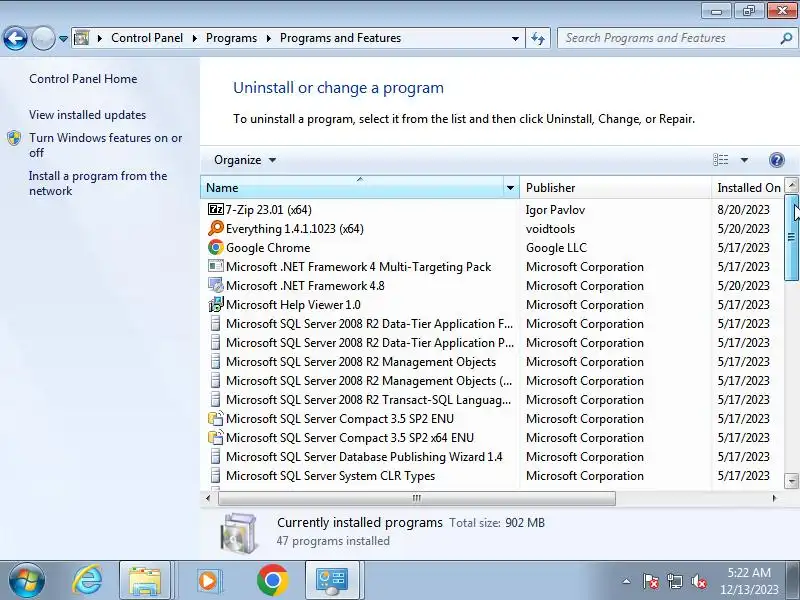Click the vertical scrollbar thumb
This screenshot has height=600, width=800.
coord(791,237)
